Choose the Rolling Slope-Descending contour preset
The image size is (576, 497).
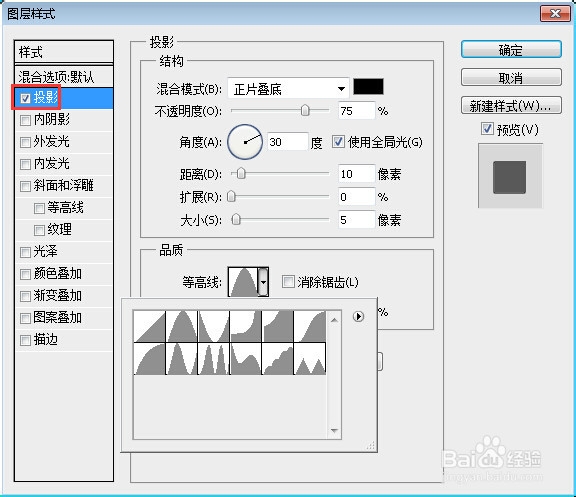(x=245, y=359)
